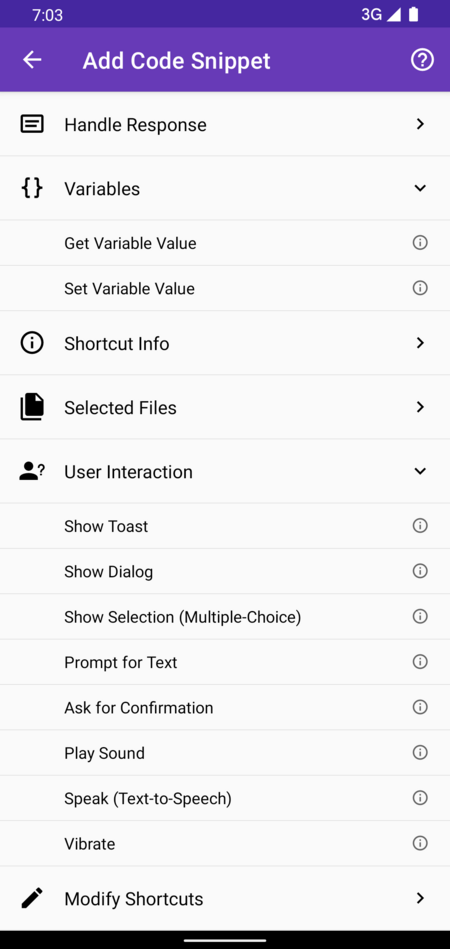The image size is (450, 949).
Task: Add the Get Variable Value snippet
Action: click(x=225, y=243)
